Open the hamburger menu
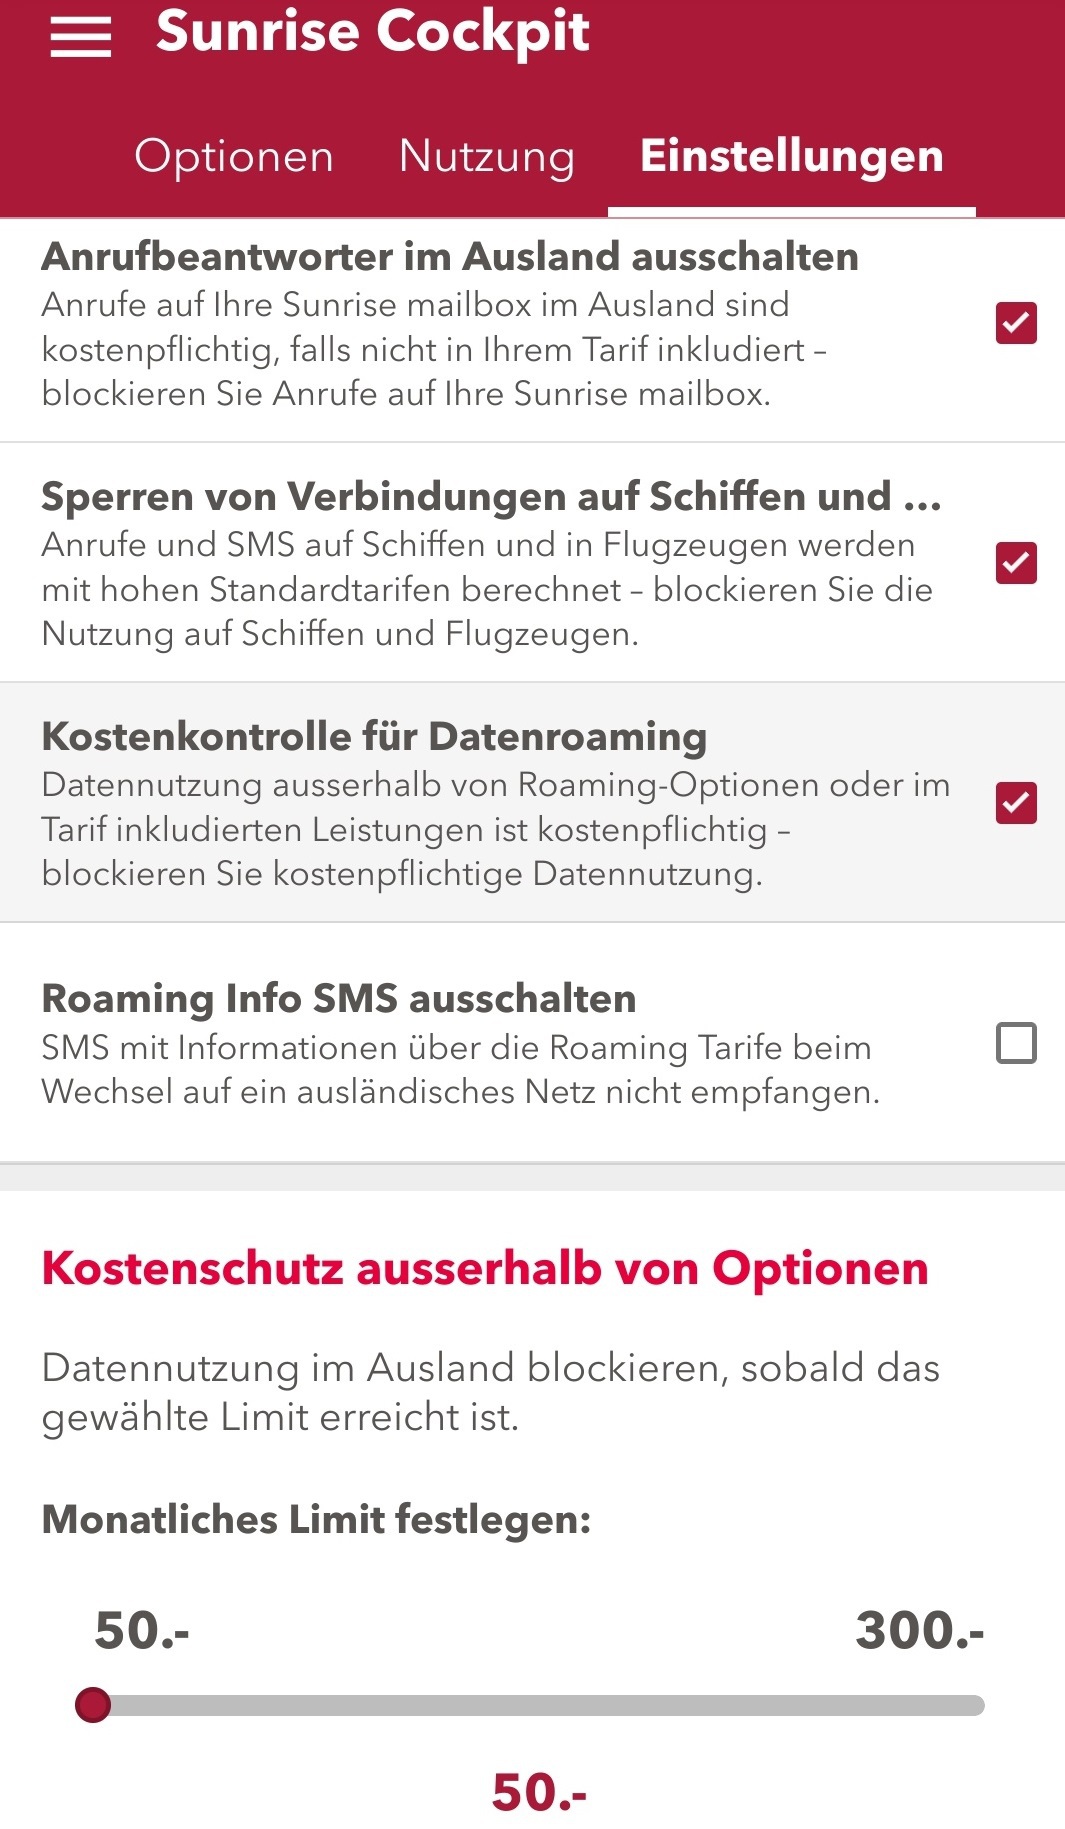Viewport: 1065px width, 1829px height. pyautogui.click(x=81, y=36)
